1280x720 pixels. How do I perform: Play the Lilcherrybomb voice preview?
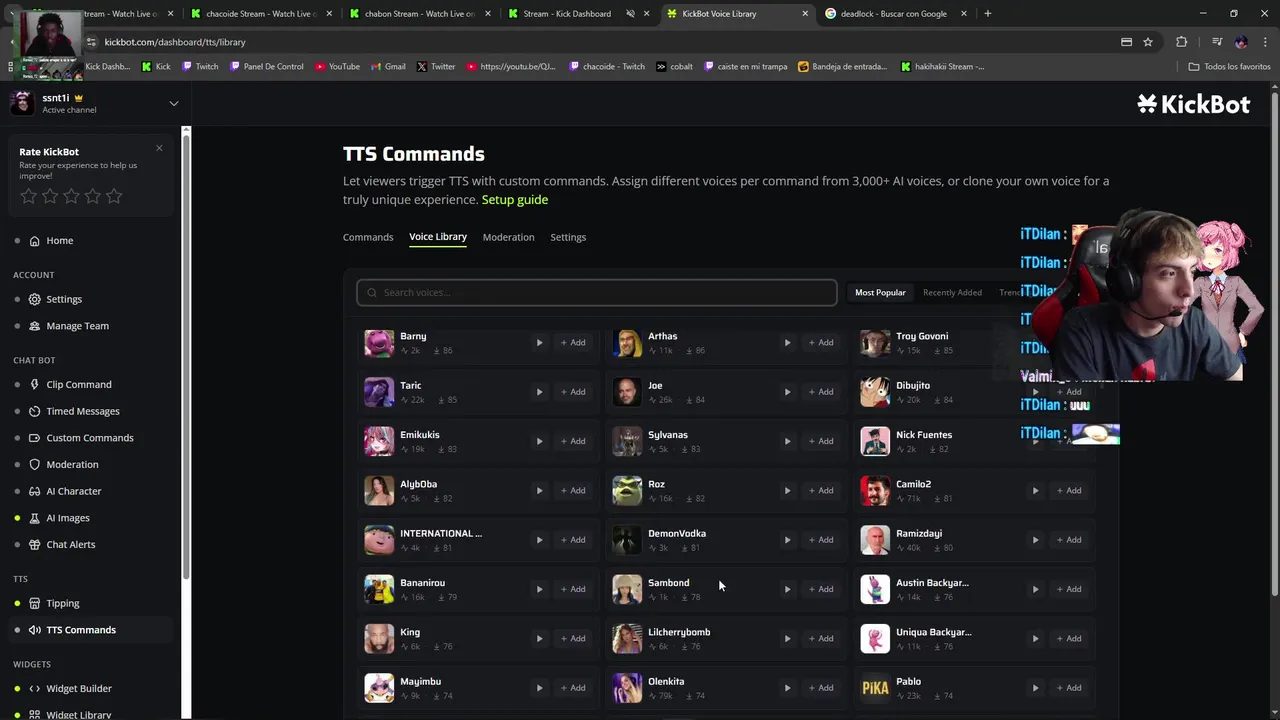[x=787, y=639]
